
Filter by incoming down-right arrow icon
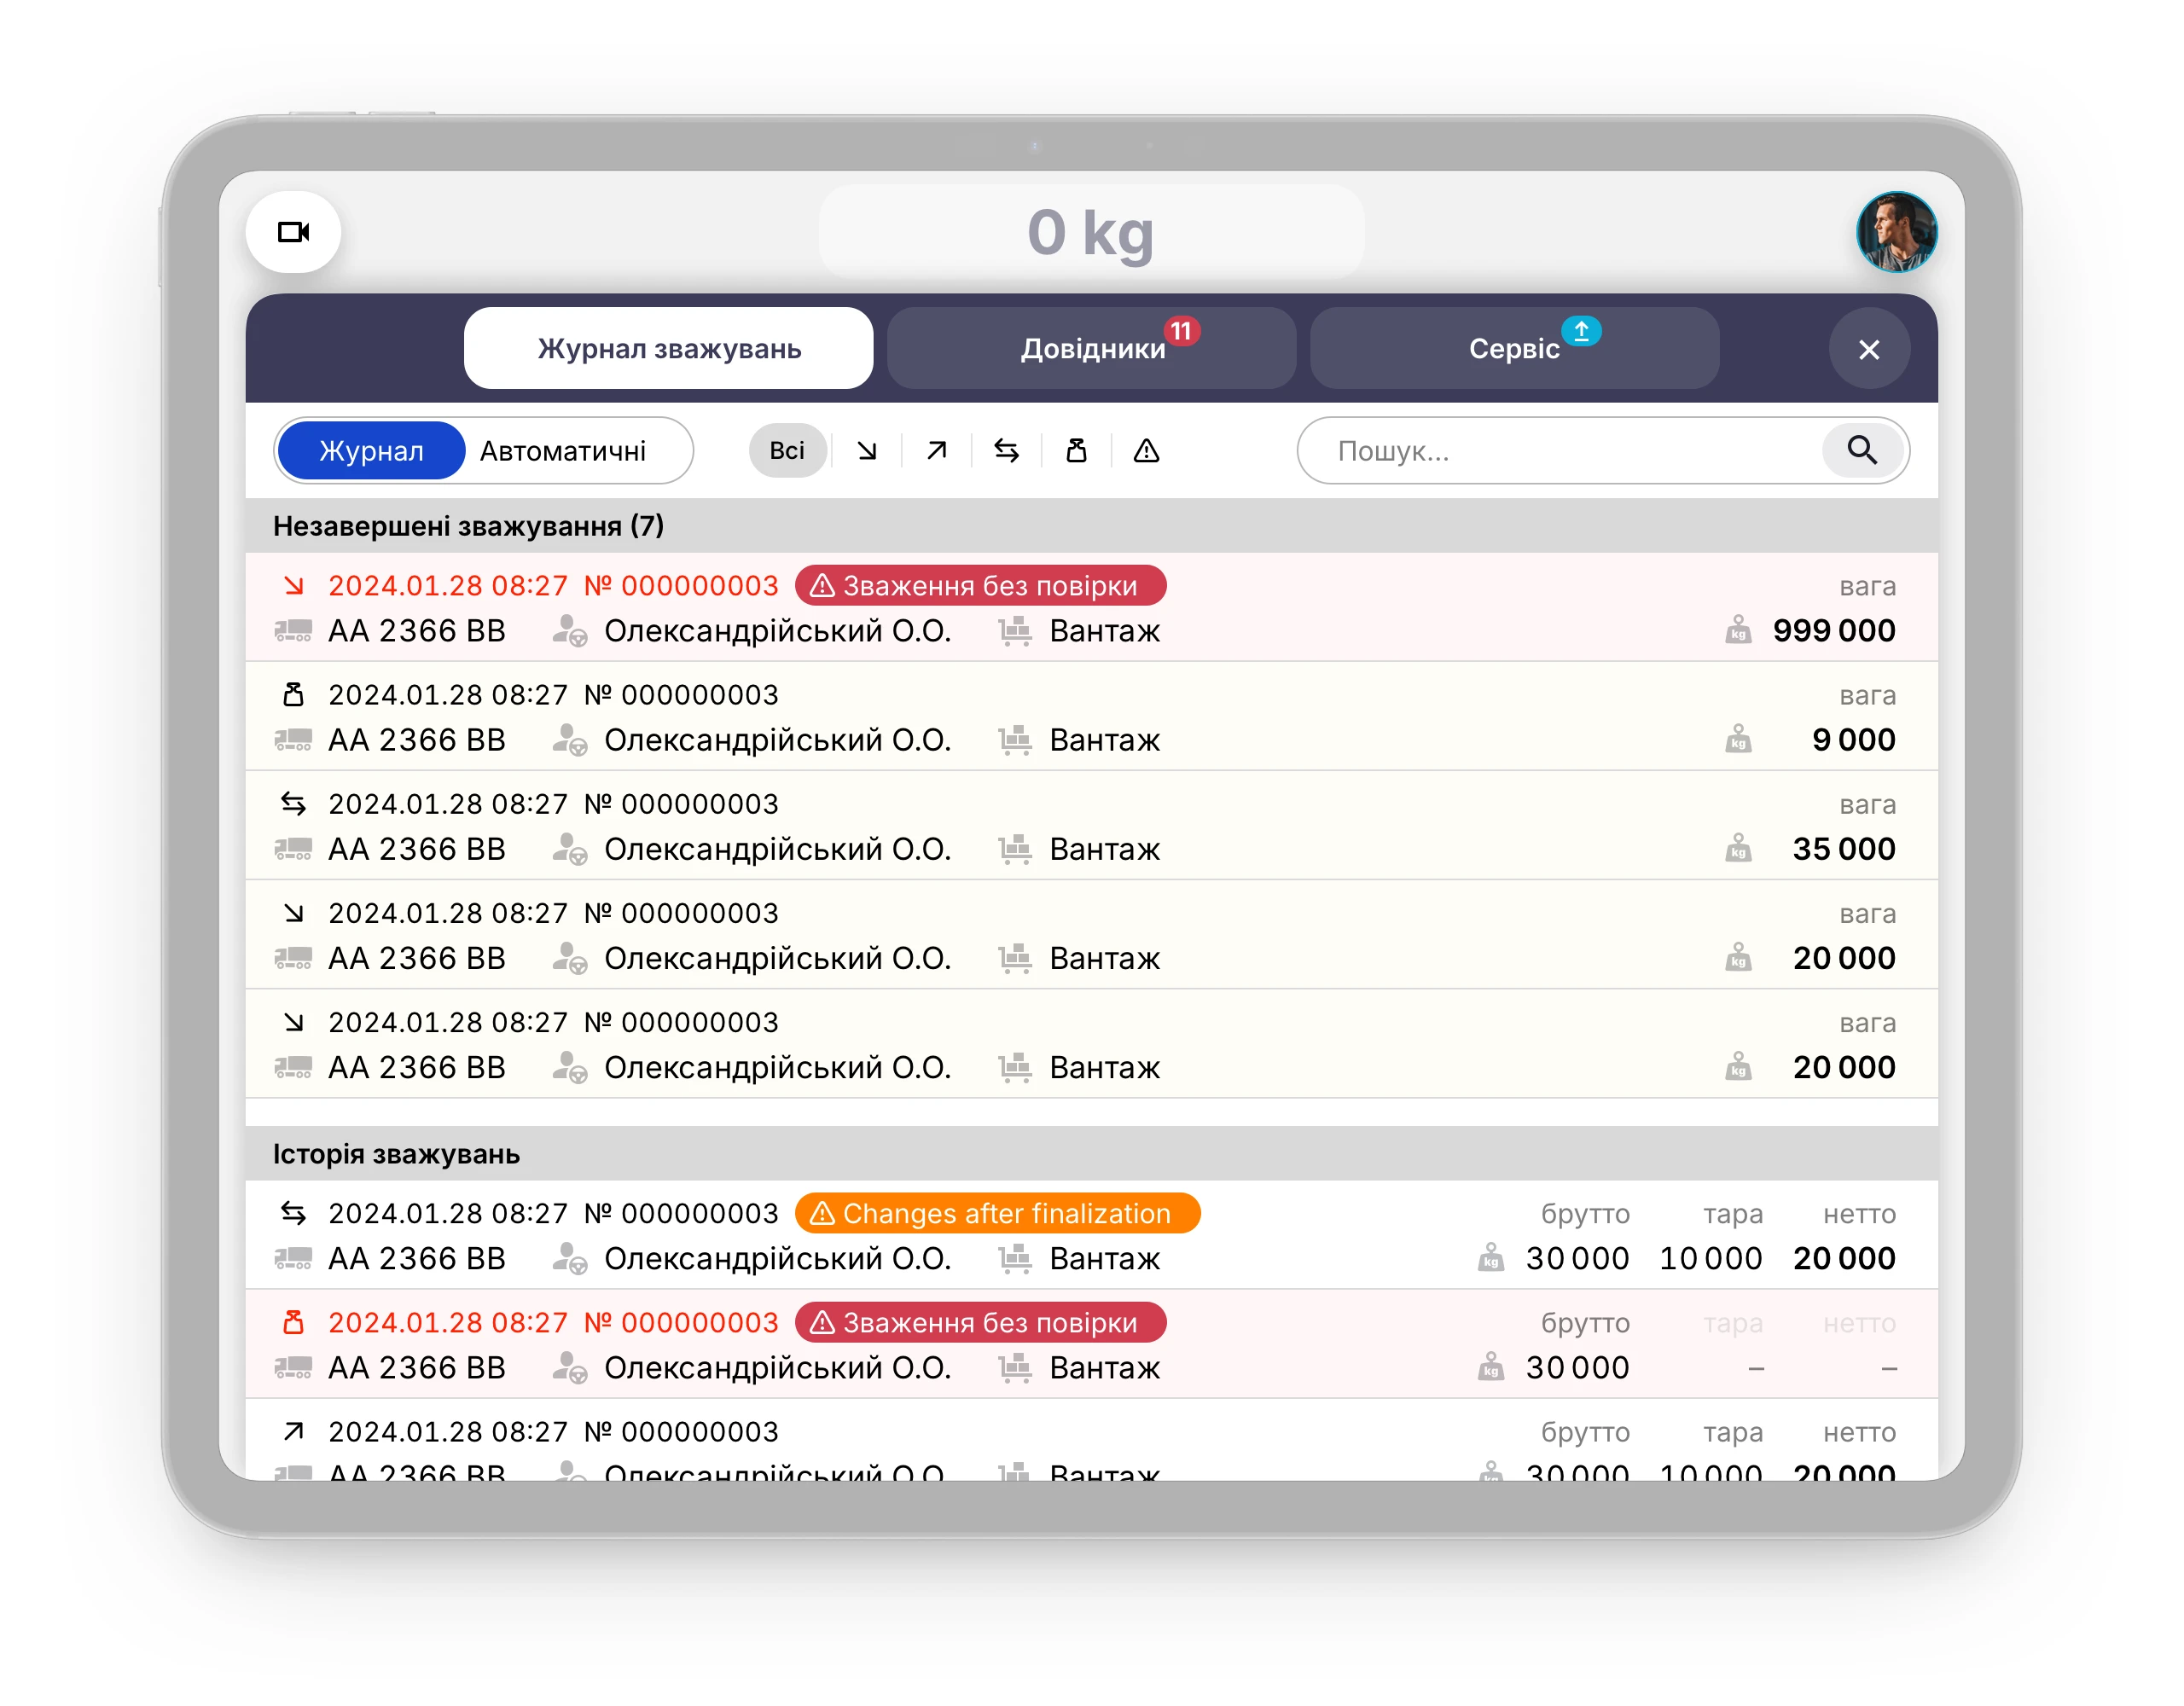tap(867, 451)
